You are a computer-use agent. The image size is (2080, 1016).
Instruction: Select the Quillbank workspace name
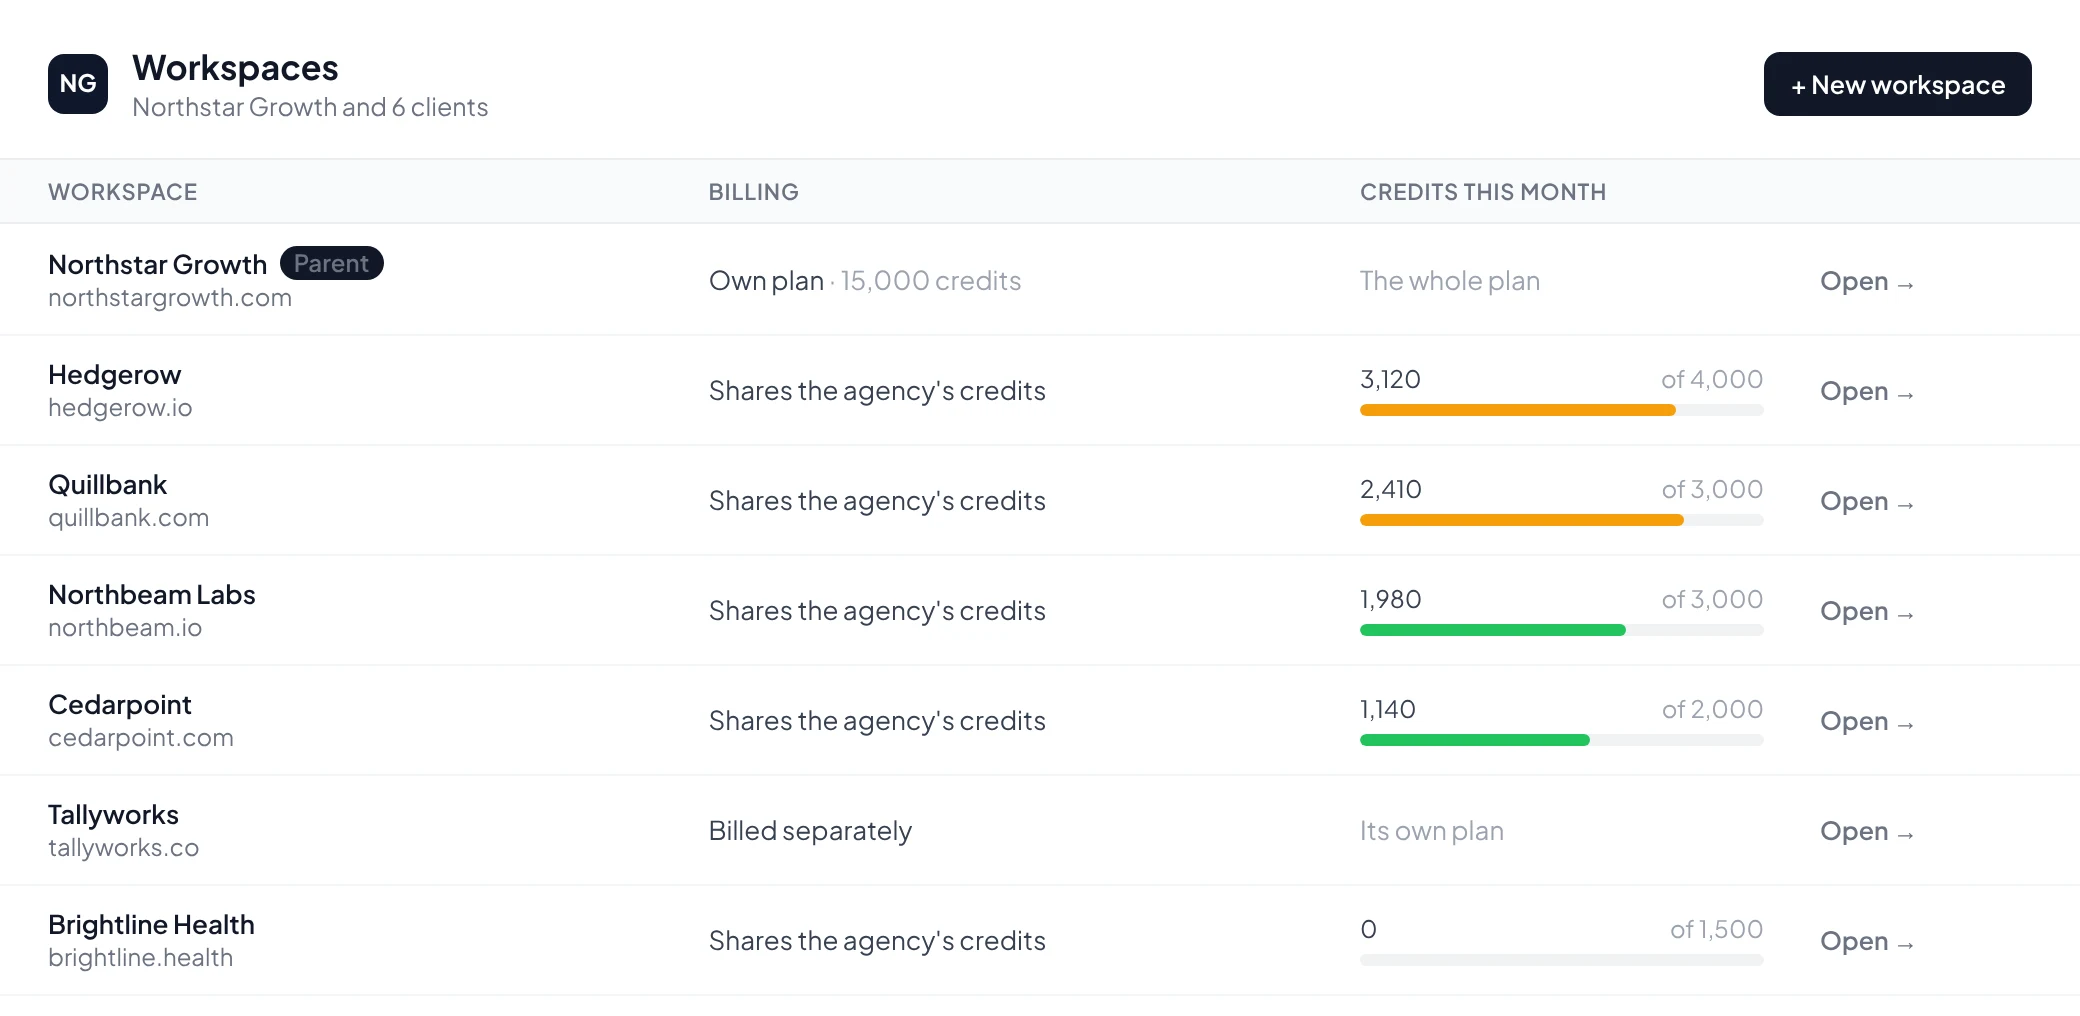[x=107, y=485]
